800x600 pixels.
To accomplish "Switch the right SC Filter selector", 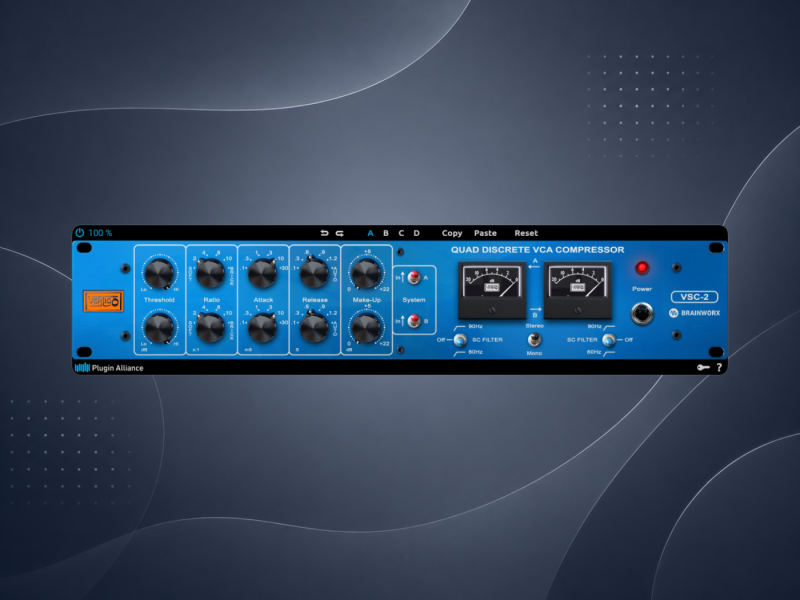I will [609, 340].
